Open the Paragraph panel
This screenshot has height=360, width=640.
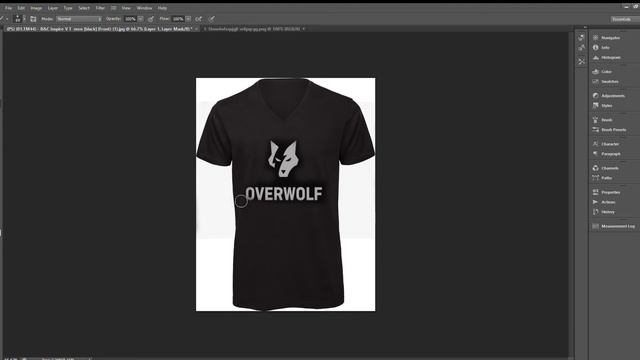click(607, 154)
